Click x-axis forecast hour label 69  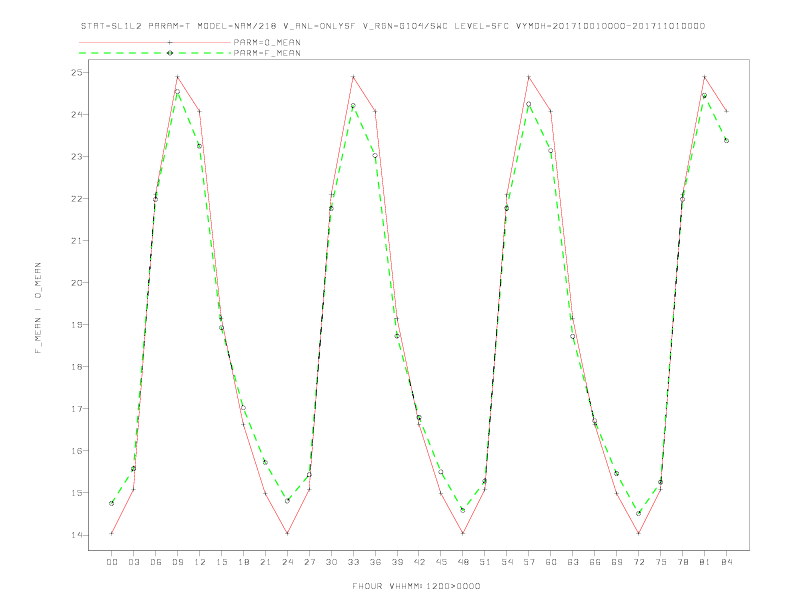[617, 562]
